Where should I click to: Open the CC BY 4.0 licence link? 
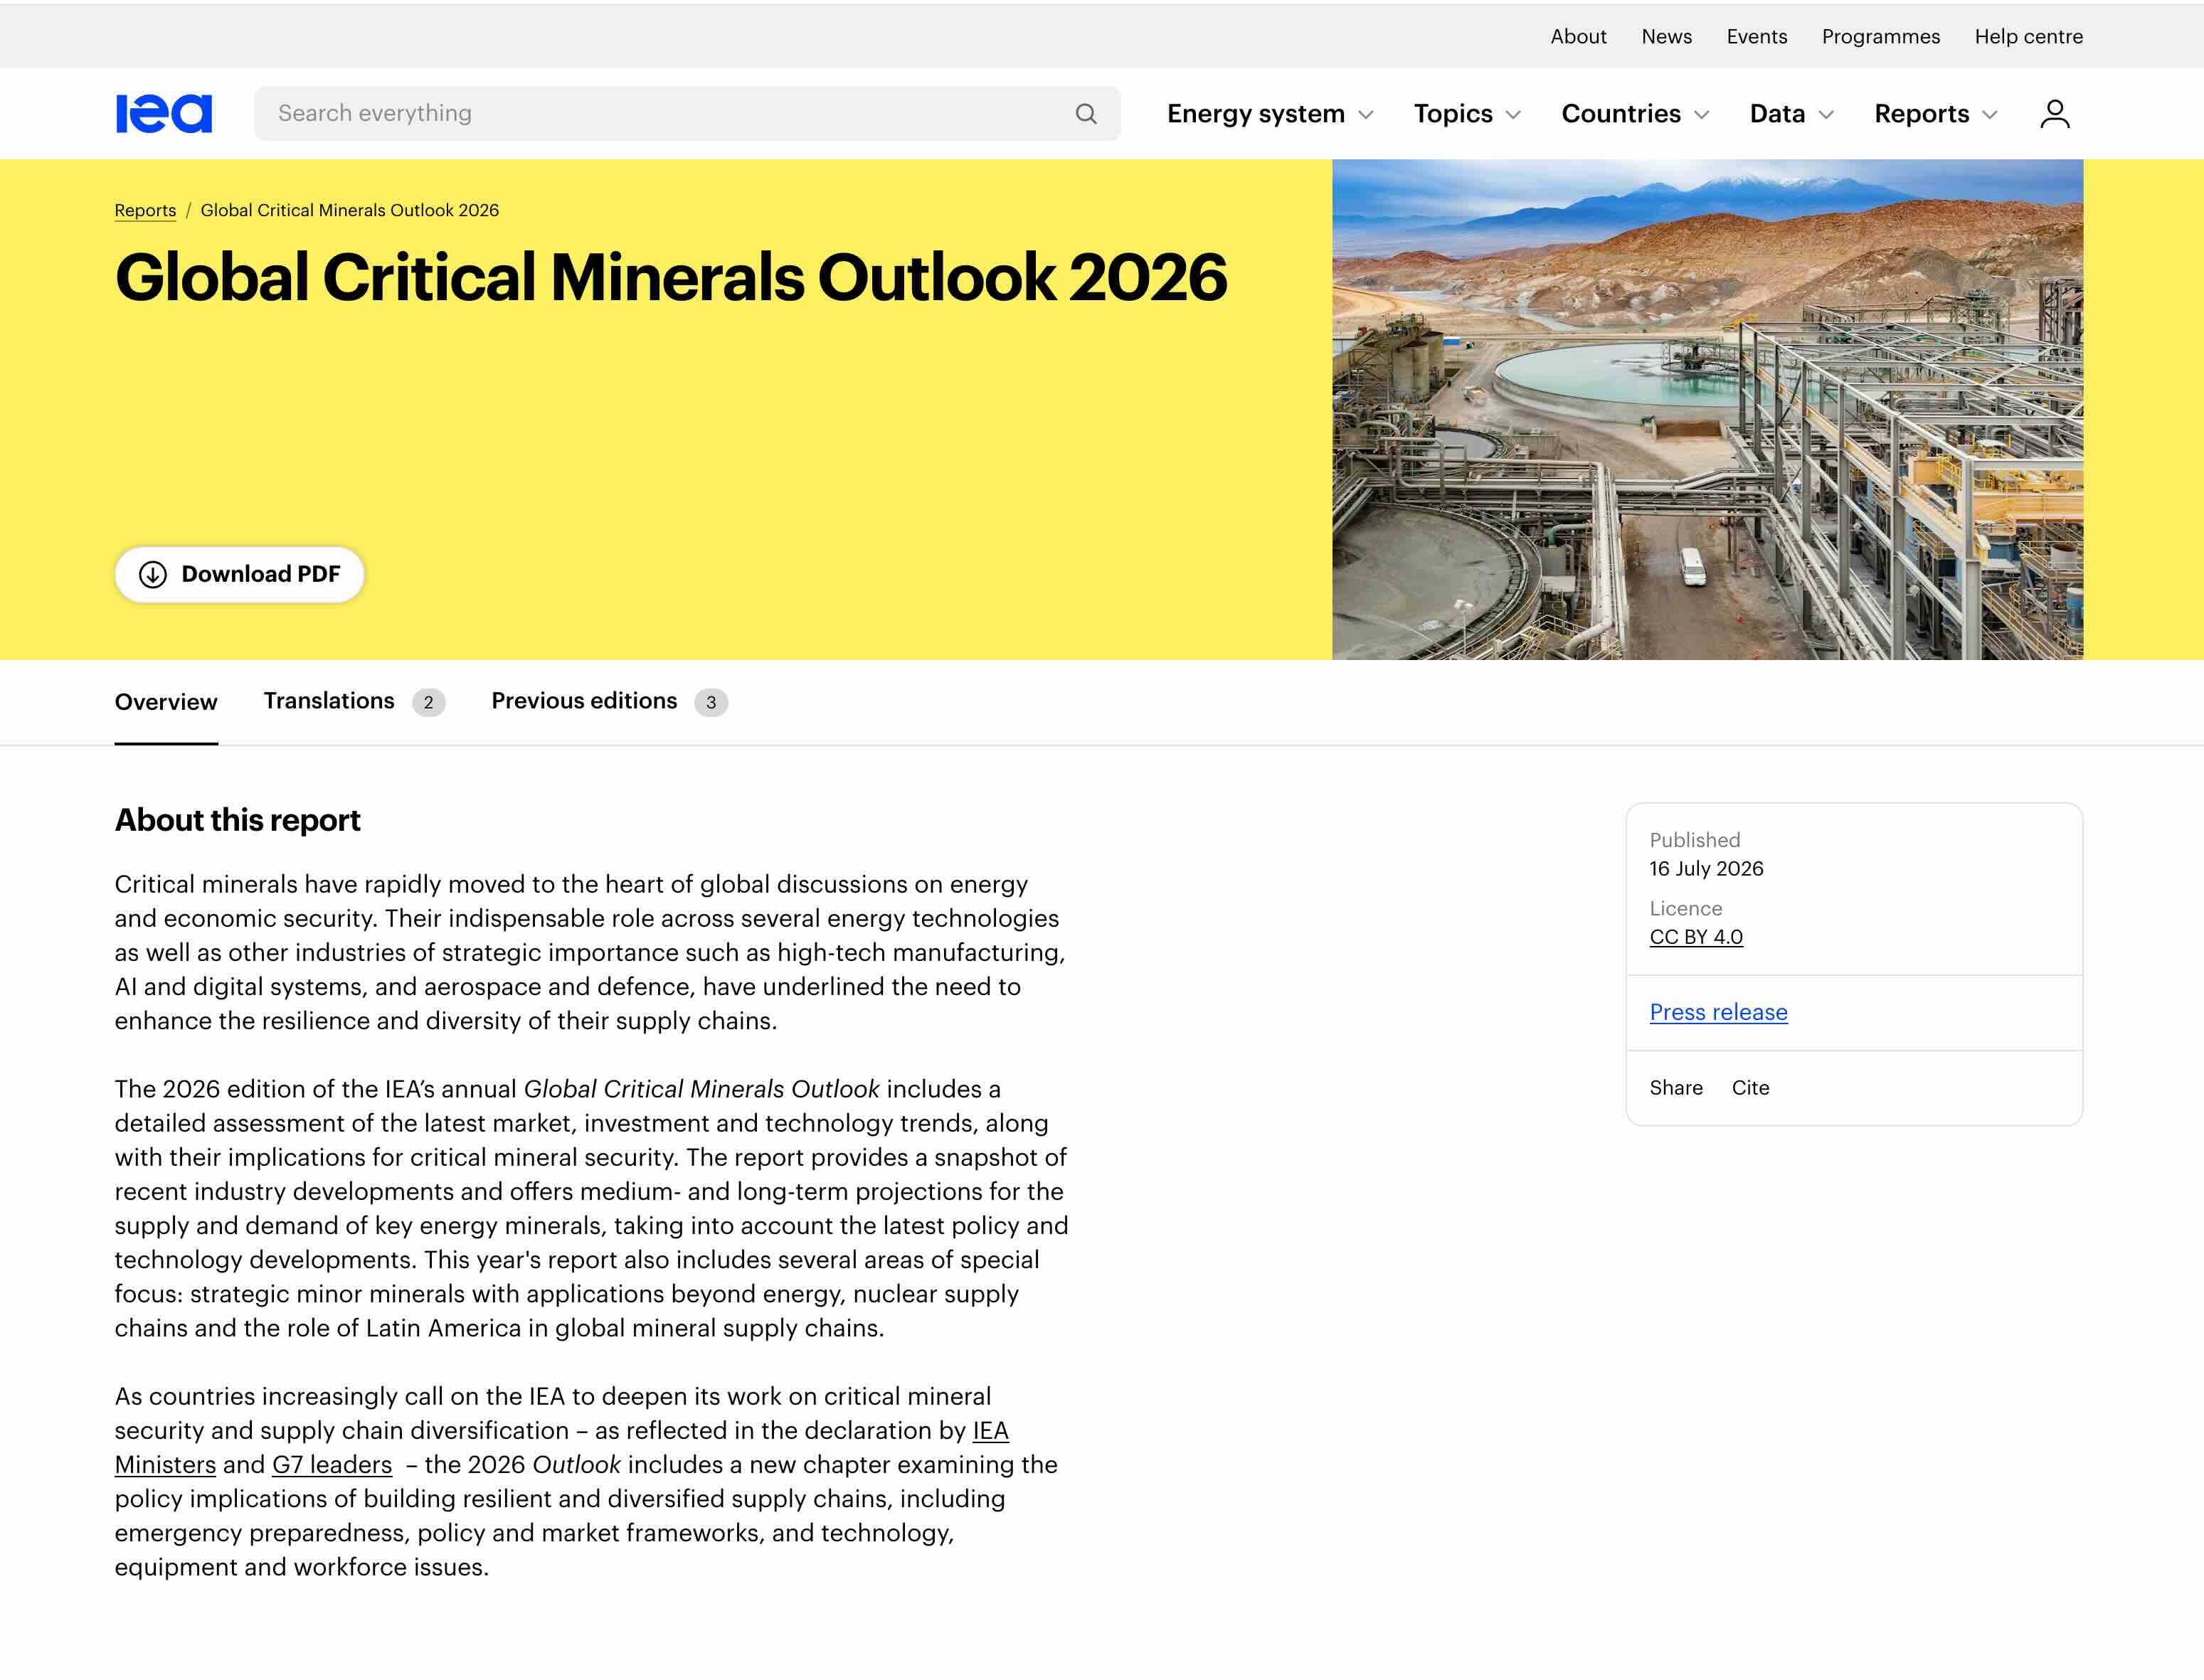click(1696, 937)
